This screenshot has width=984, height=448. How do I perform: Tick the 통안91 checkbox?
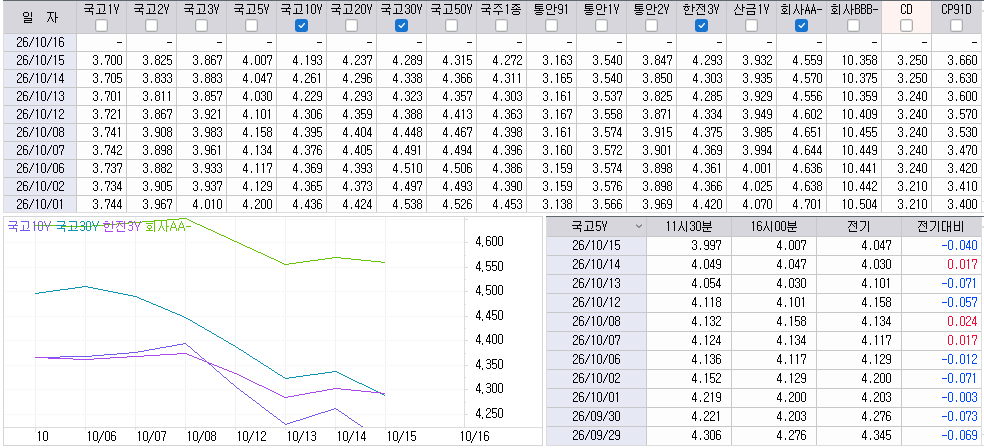pos(552,26)
